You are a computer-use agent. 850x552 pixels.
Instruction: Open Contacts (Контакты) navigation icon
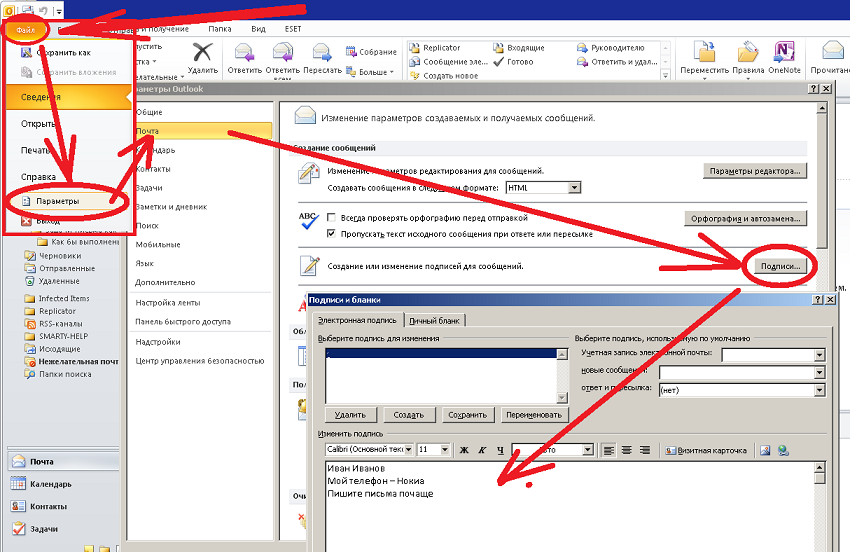pos(18,506)
